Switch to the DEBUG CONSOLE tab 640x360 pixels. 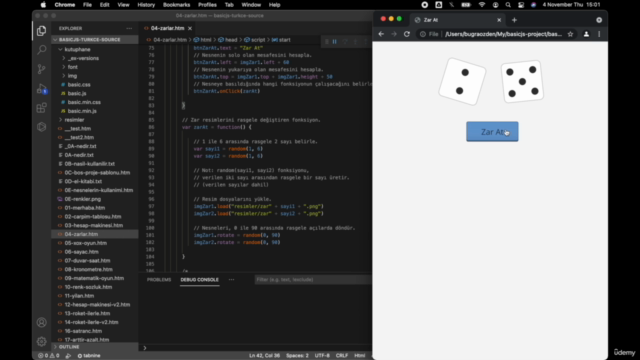click(x=200, y=280)
